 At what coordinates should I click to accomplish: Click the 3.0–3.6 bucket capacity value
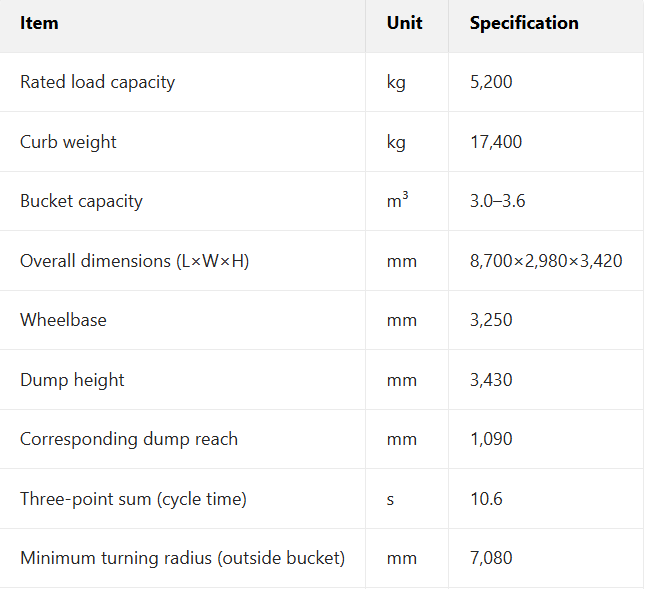(498, 201)
